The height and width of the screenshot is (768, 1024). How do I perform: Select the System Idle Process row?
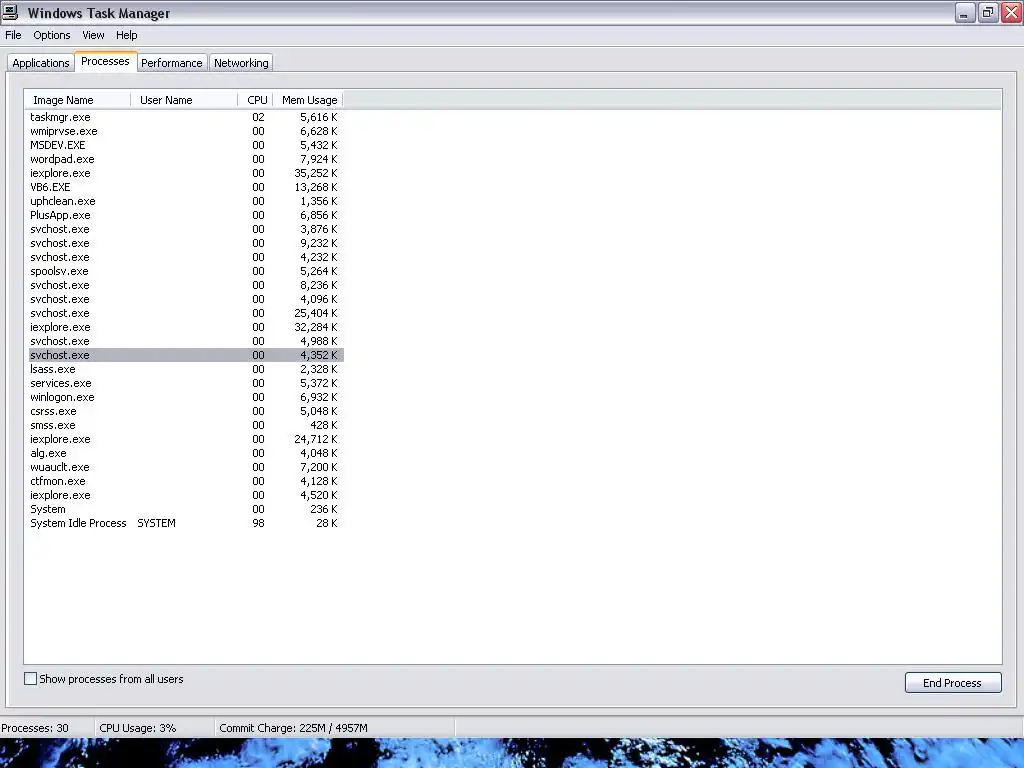tap(185, 523)
